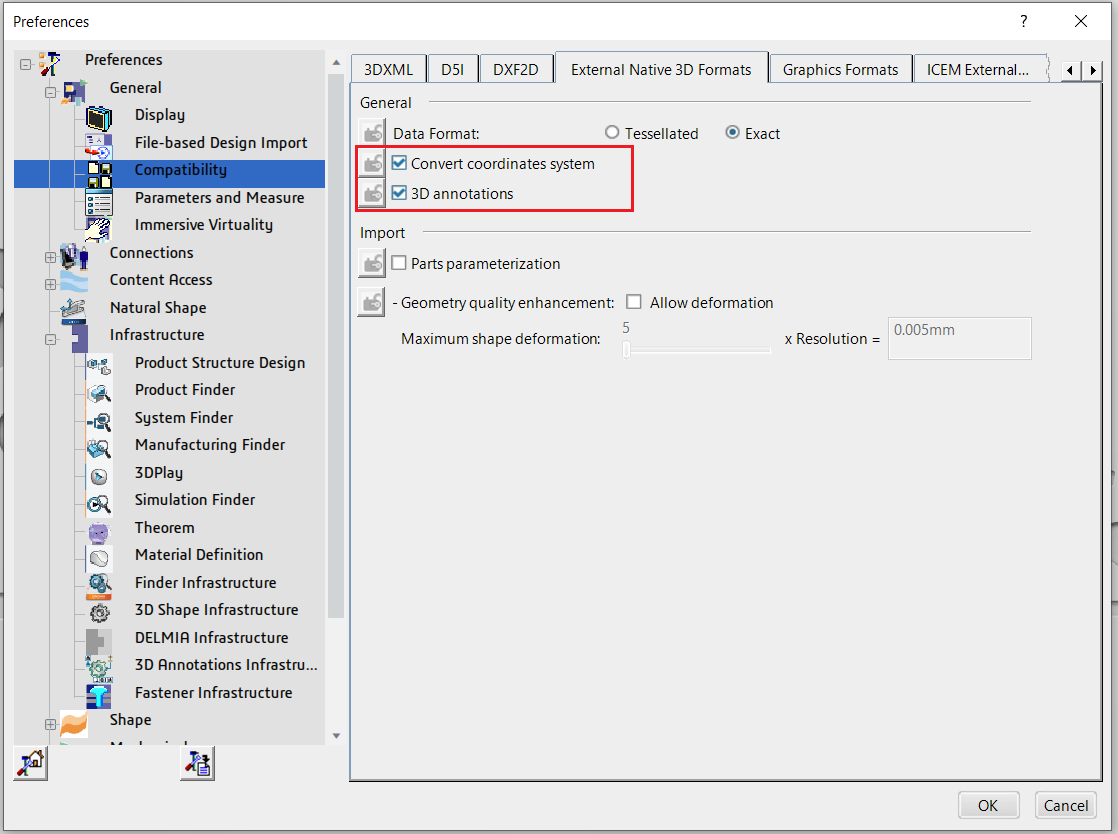Click the Manufacturing Finder icon
Screen dimensions: 1118x834
tap(99, 448)
